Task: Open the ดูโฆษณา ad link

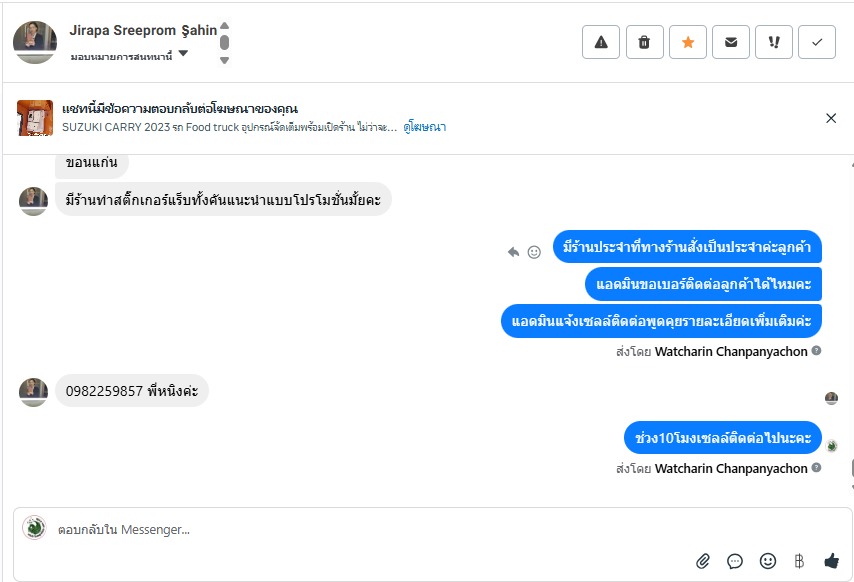Action: (x=425, y=127)
